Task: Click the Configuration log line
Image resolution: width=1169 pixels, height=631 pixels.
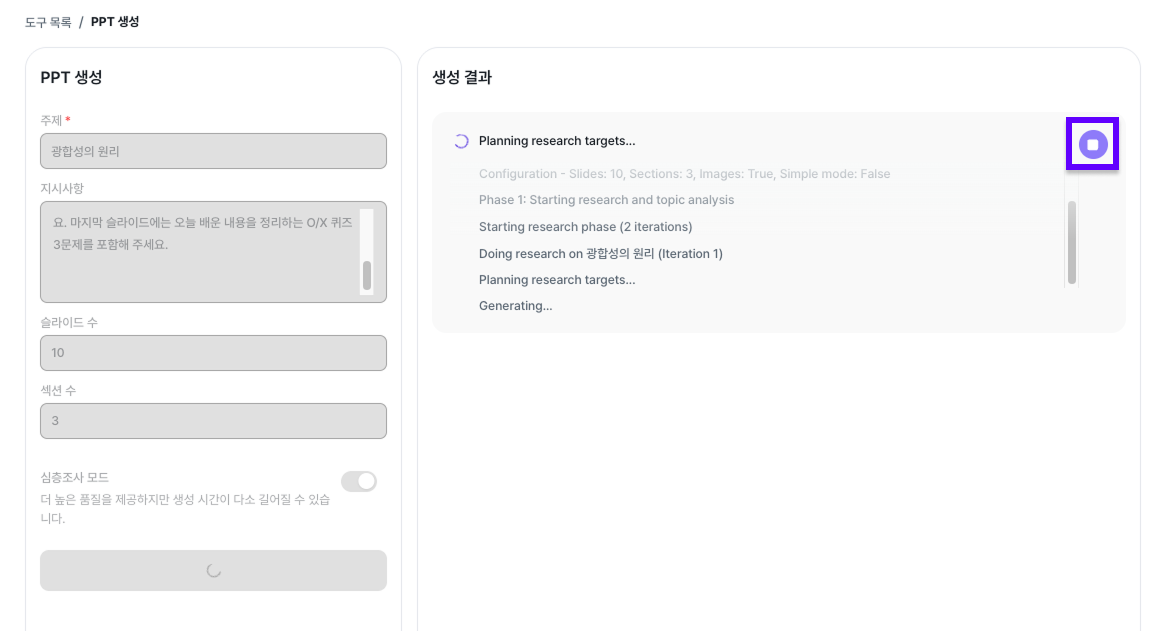Action: 684,174
